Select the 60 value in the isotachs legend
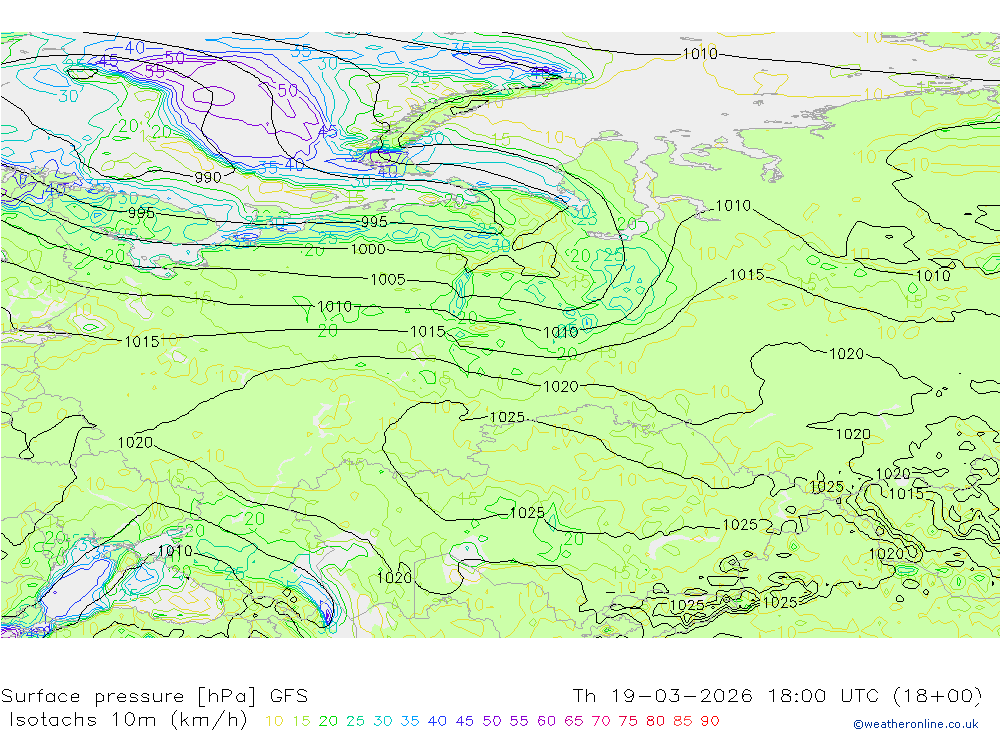 (547, 721)
